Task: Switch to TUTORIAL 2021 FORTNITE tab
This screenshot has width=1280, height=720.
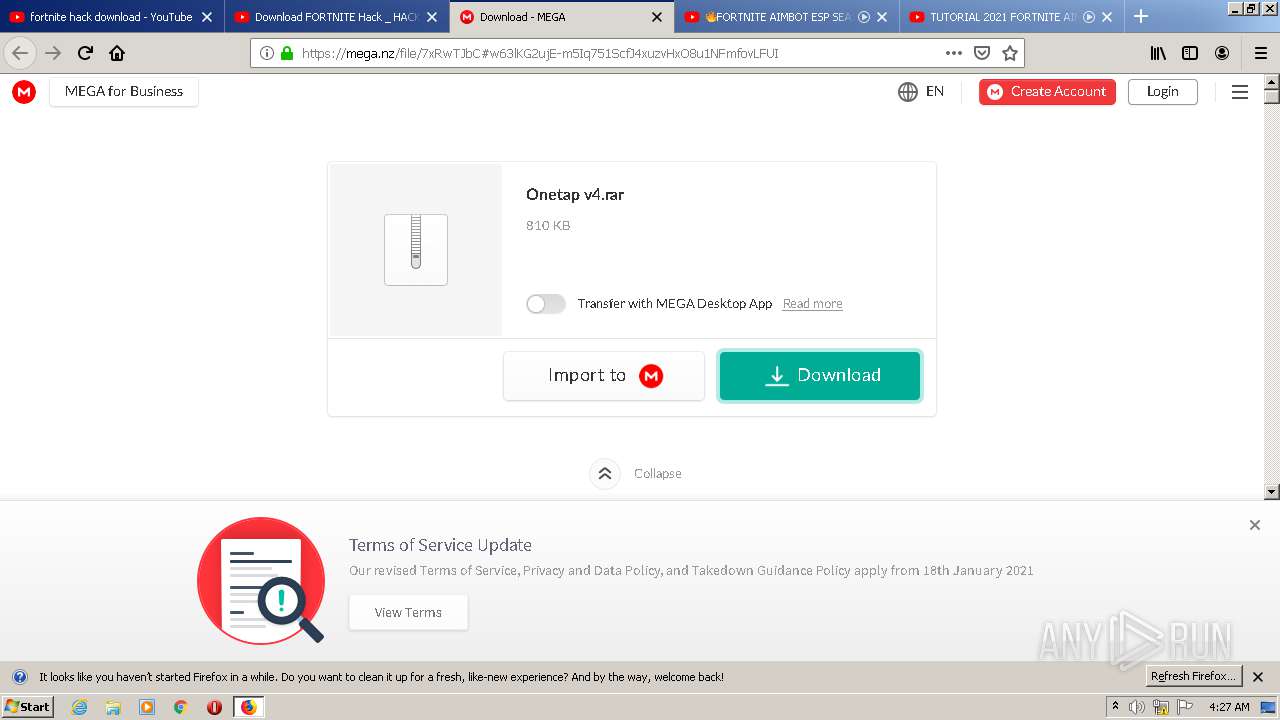Action: (x=1011, y=17)
